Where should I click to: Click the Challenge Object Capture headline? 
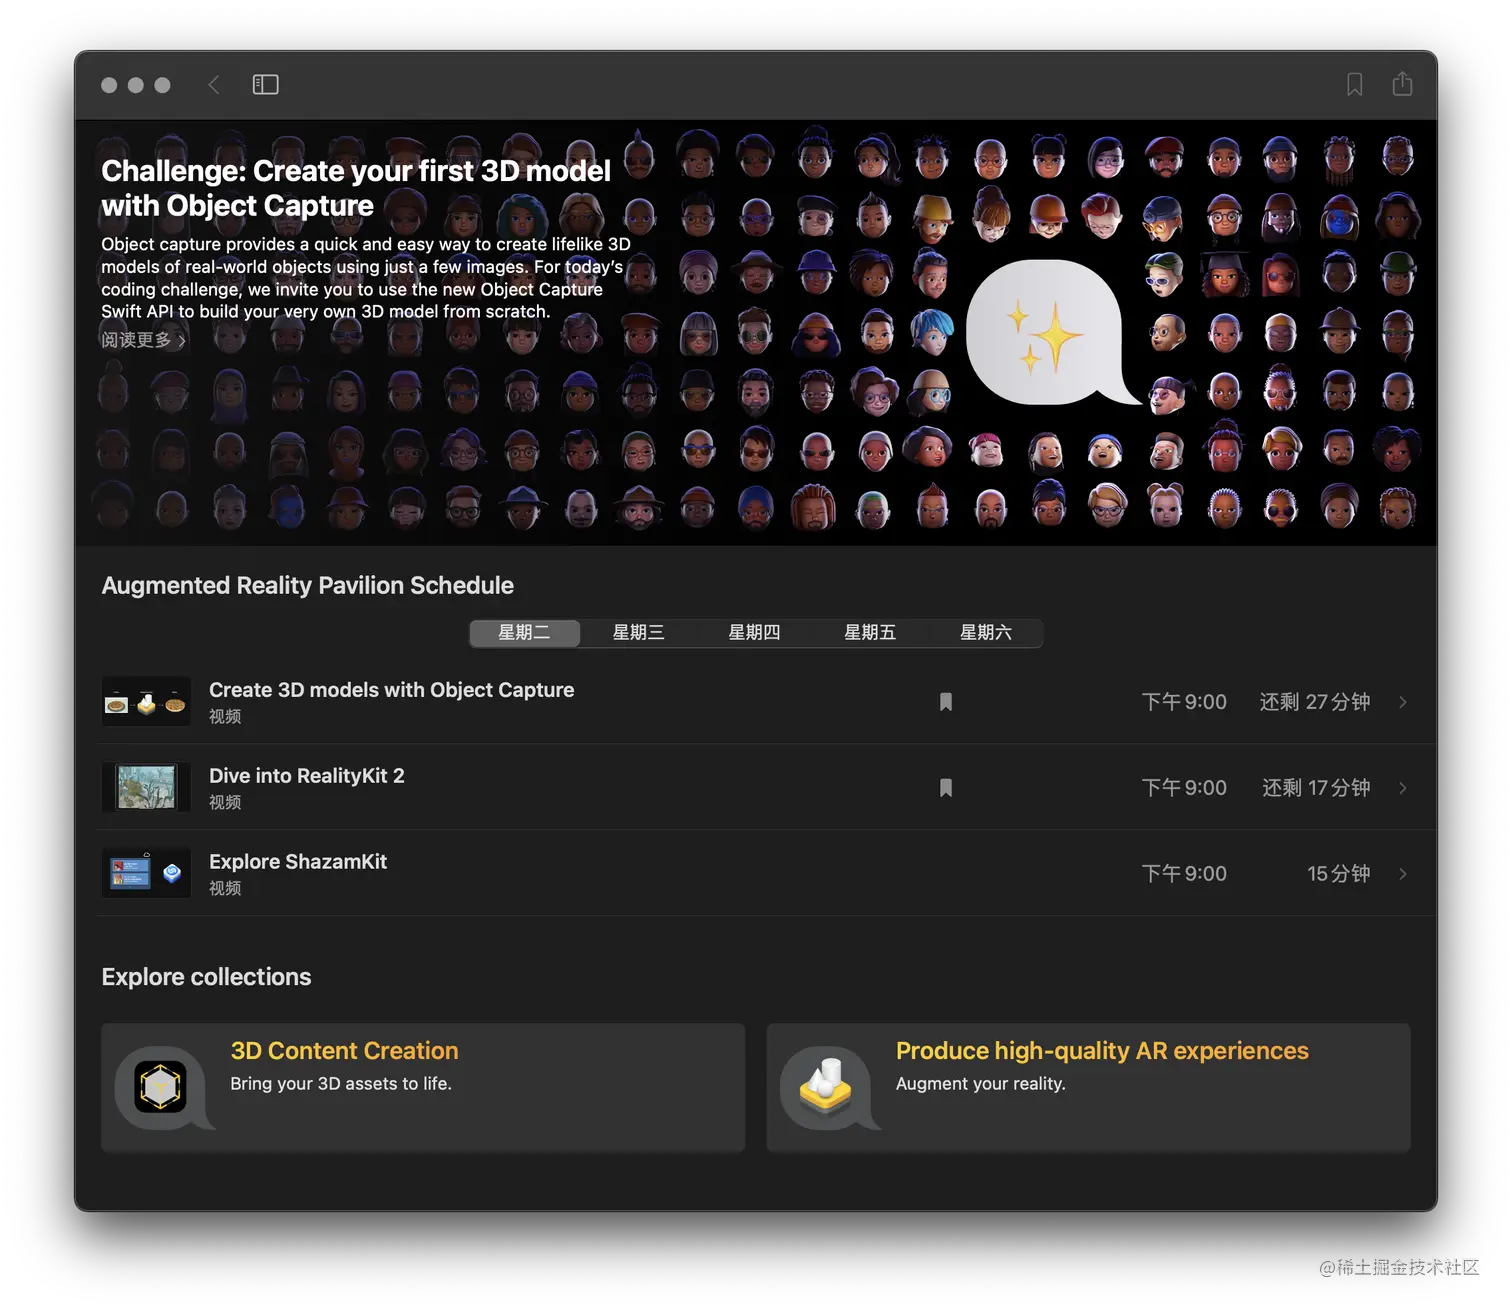(x=356, y=188)
